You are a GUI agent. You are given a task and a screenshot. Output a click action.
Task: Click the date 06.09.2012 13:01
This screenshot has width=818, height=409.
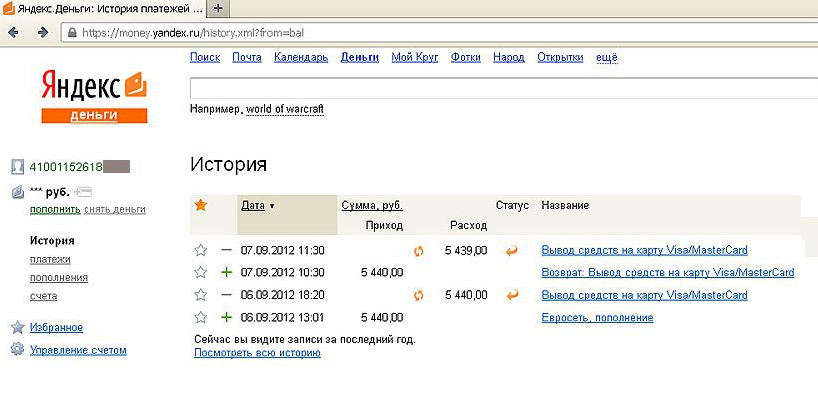(x=283, y=317)
